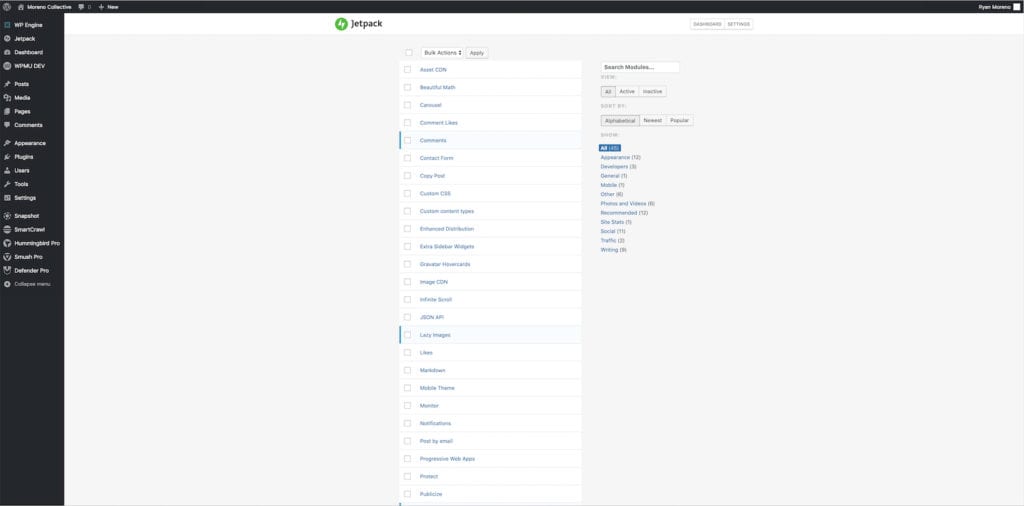The image size is (1024, 506).
Task: Select the Inactive view filter
Action: [x=652, y=91]
